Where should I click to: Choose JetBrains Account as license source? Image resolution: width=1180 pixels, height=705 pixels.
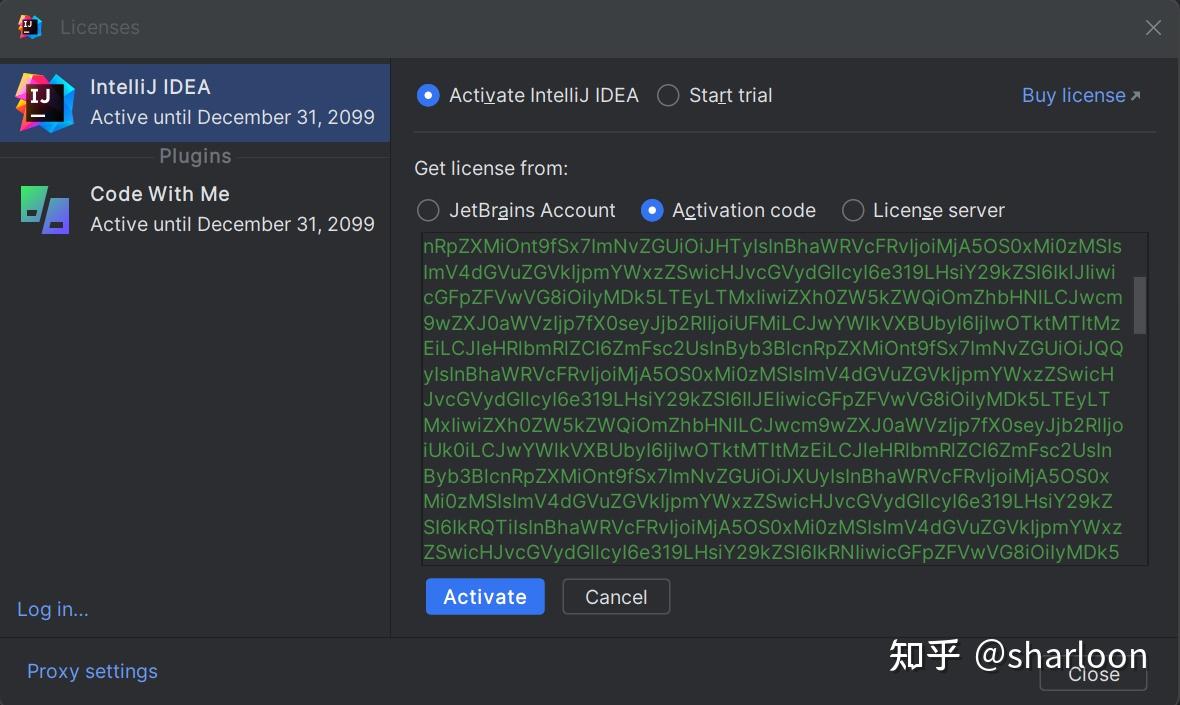[x=428, y=210]
